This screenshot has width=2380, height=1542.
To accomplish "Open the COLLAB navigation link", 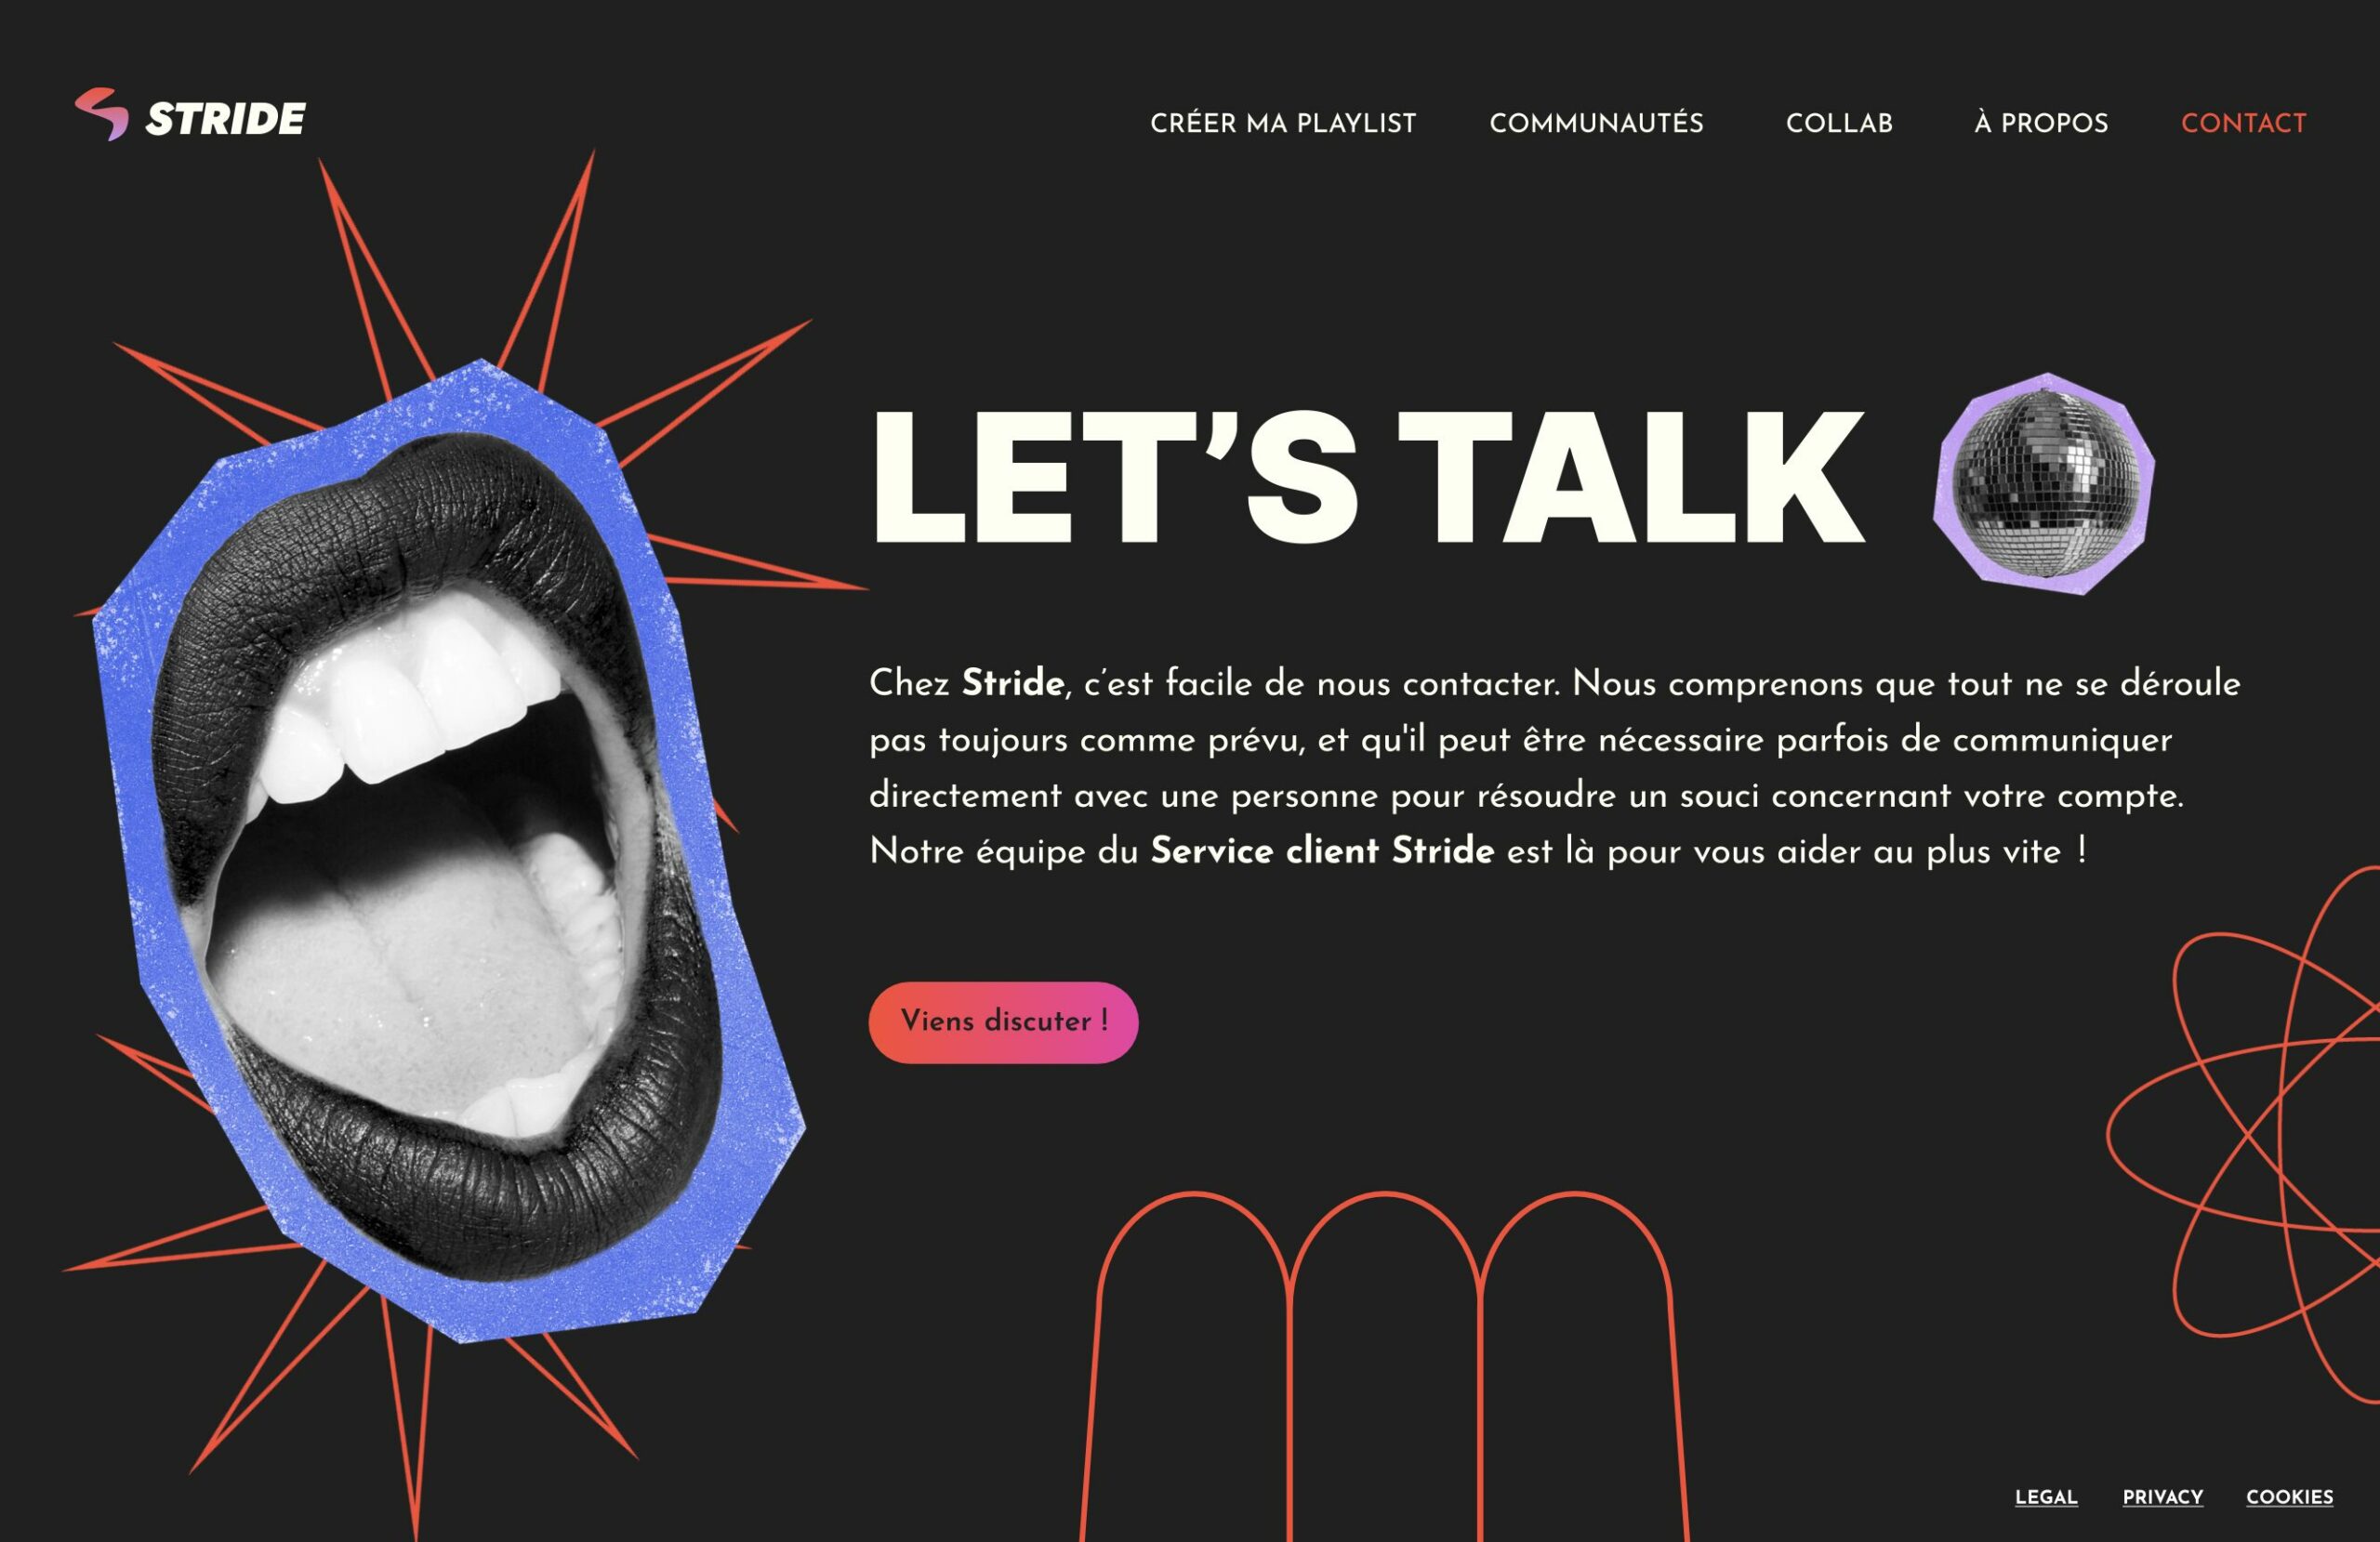I will click(x=1839, y=123).
